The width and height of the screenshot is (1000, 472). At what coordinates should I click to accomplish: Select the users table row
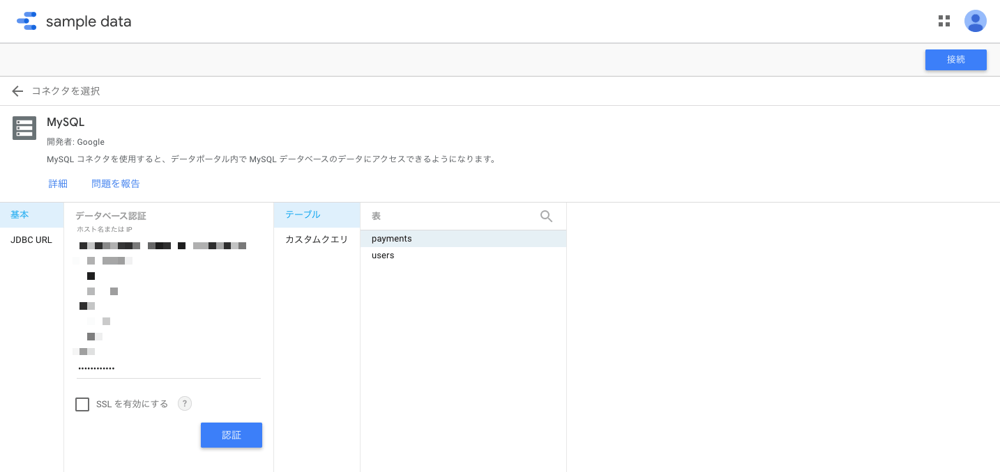[x=463, y=255]
